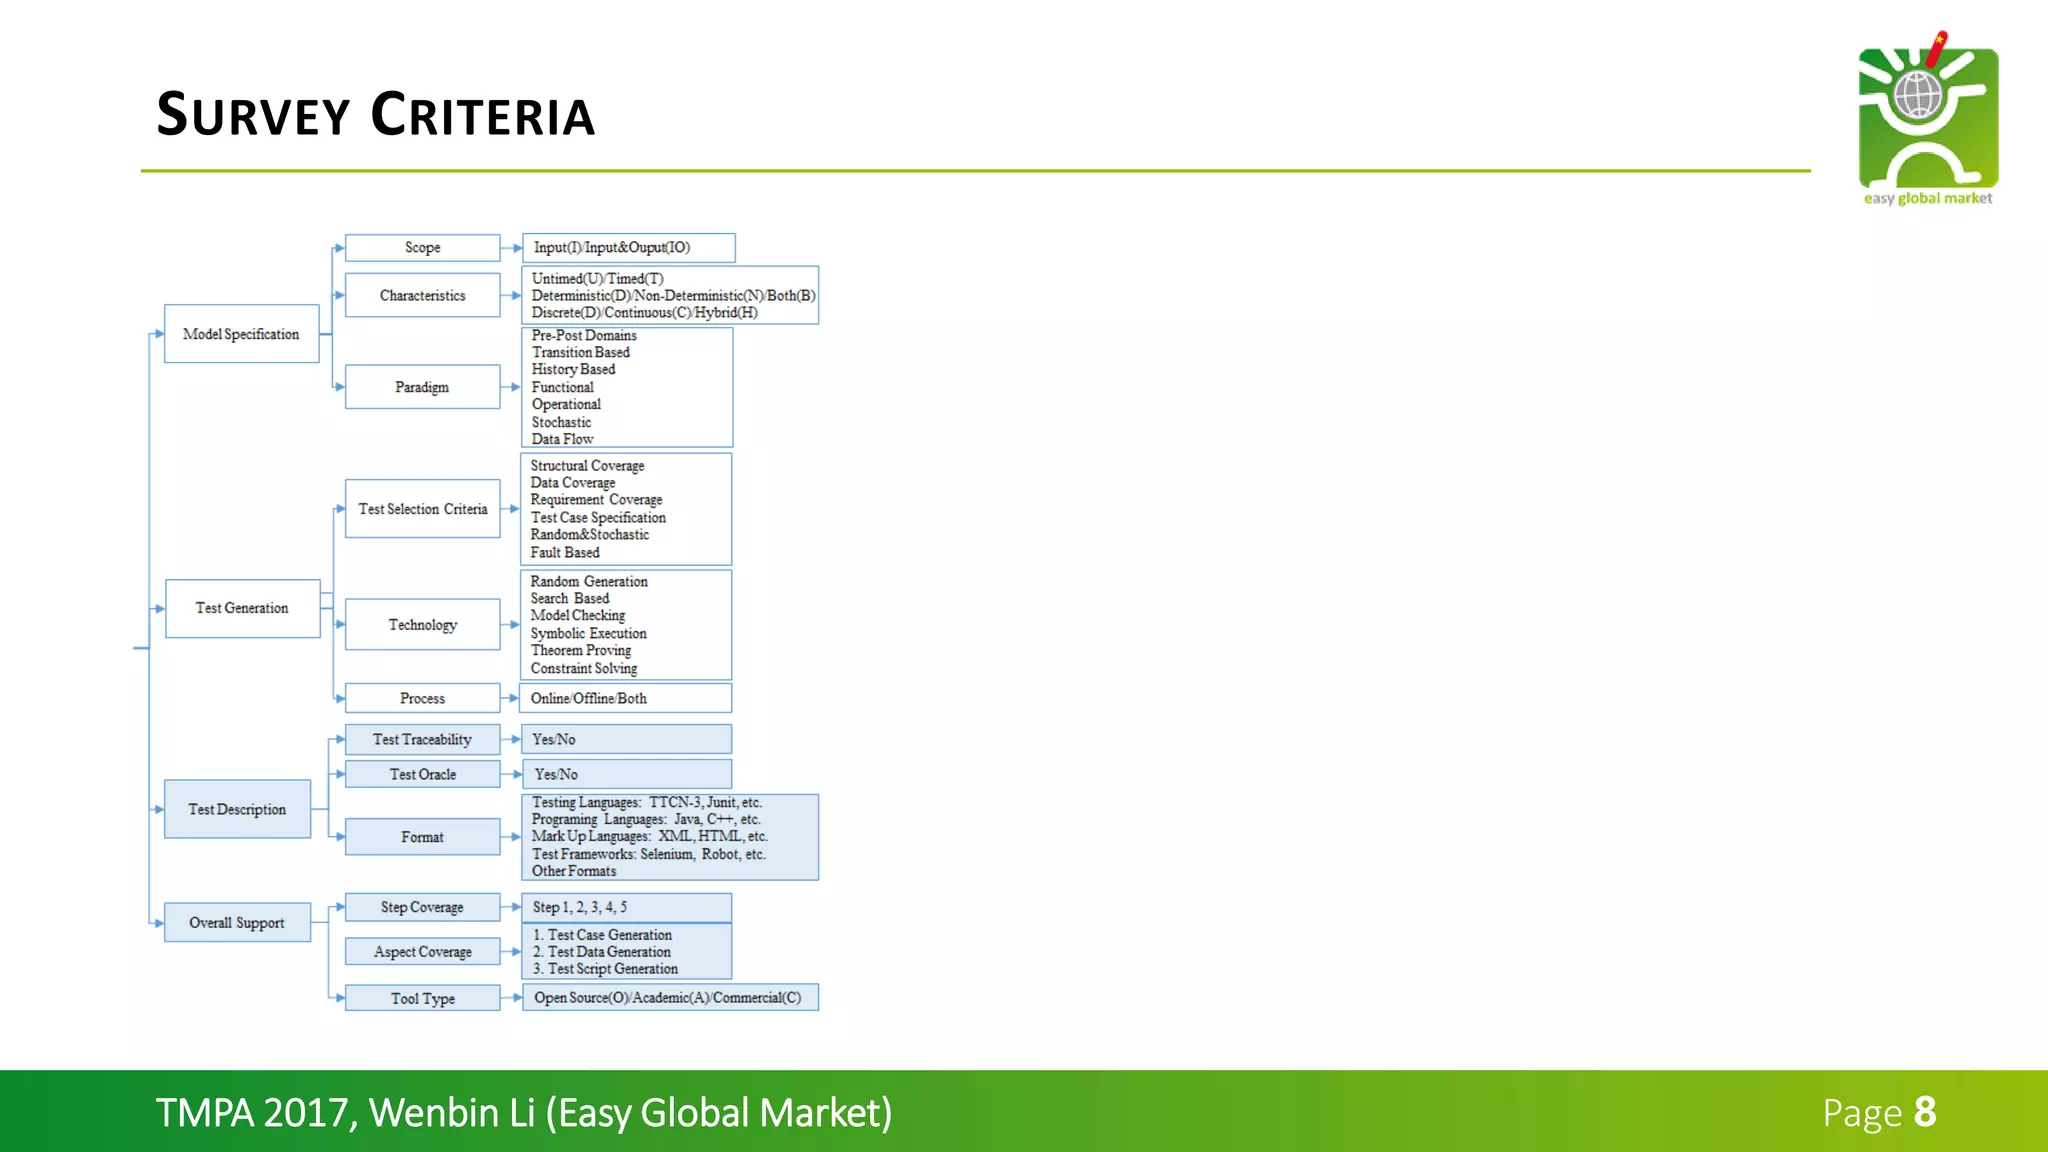Click the Test Generation box
The height and width of the screenshot is (1152, 2048).
[242, 608]
